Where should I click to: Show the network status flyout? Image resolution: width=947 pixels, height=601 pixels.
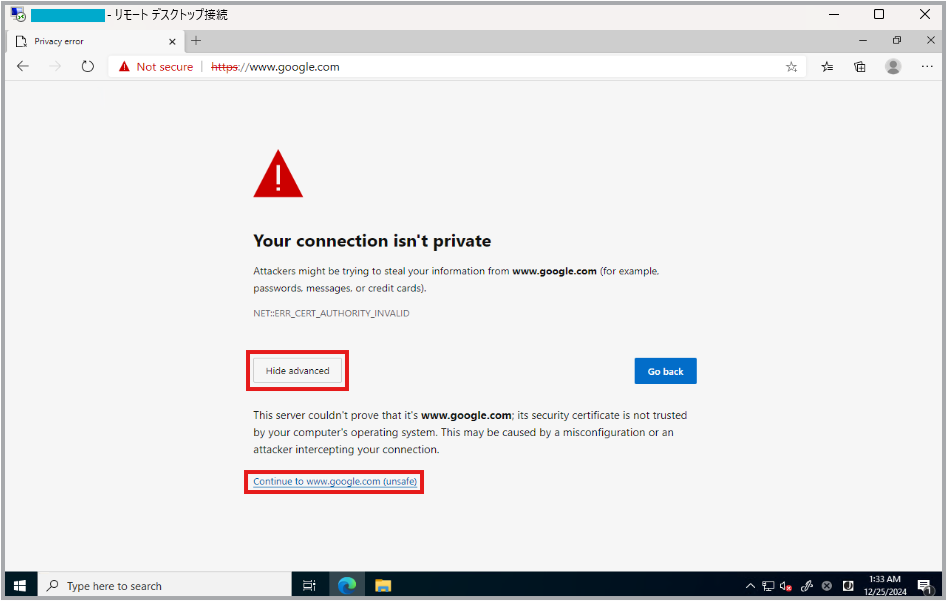(768, 585)
